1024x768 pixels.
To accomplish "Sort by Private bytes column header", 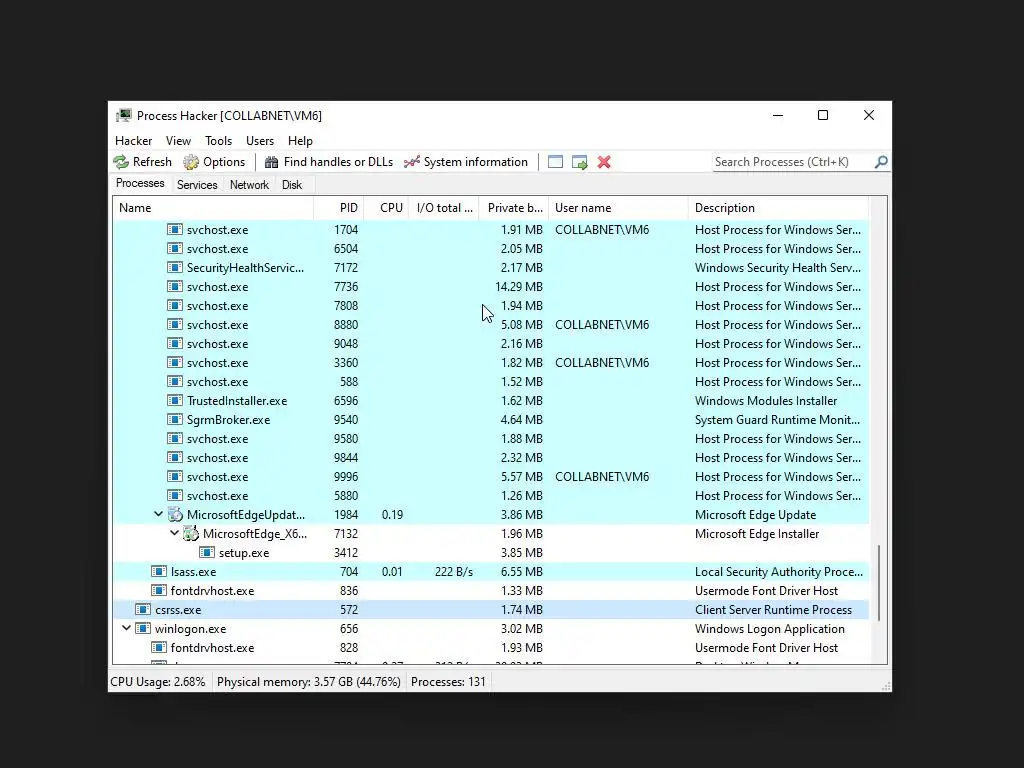I will (514, 208).
